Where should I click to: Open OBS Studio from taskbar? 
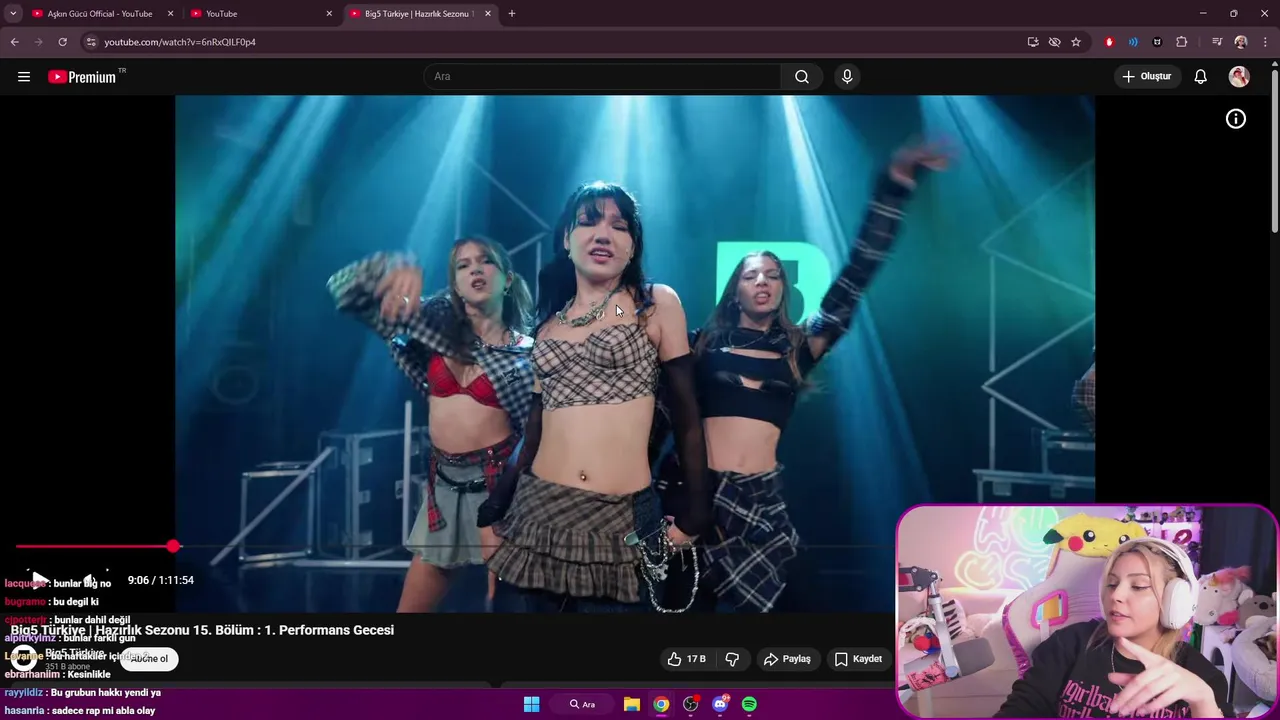[x=690, y=704]
